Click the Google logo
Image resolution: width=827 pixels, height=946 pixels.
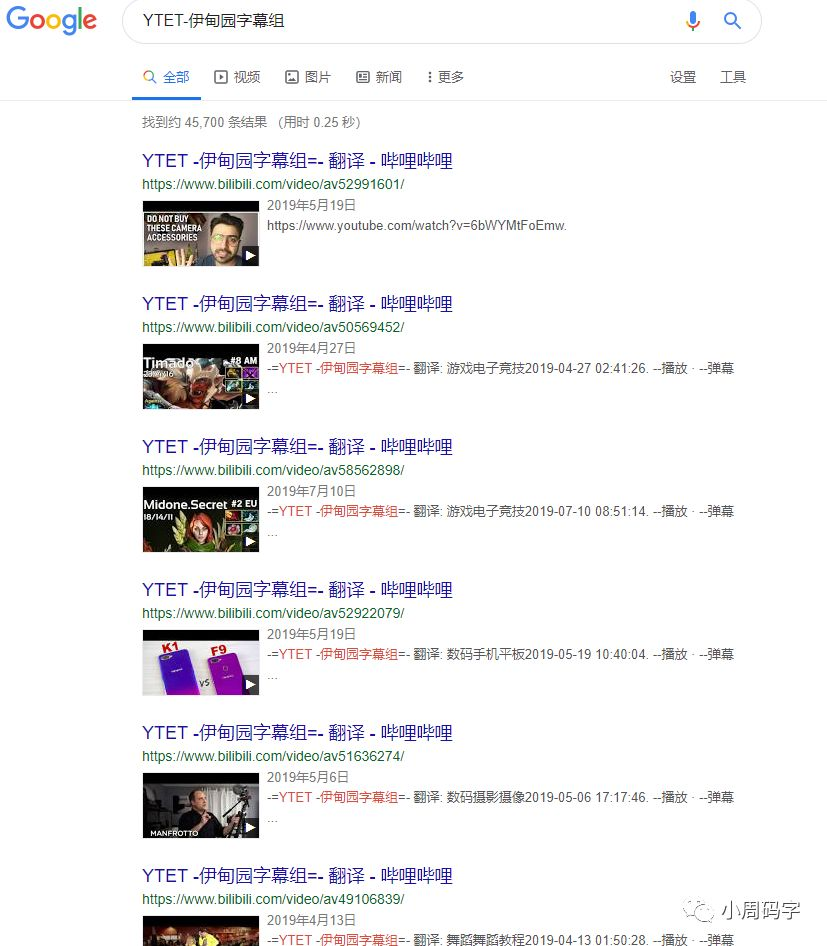51,21
